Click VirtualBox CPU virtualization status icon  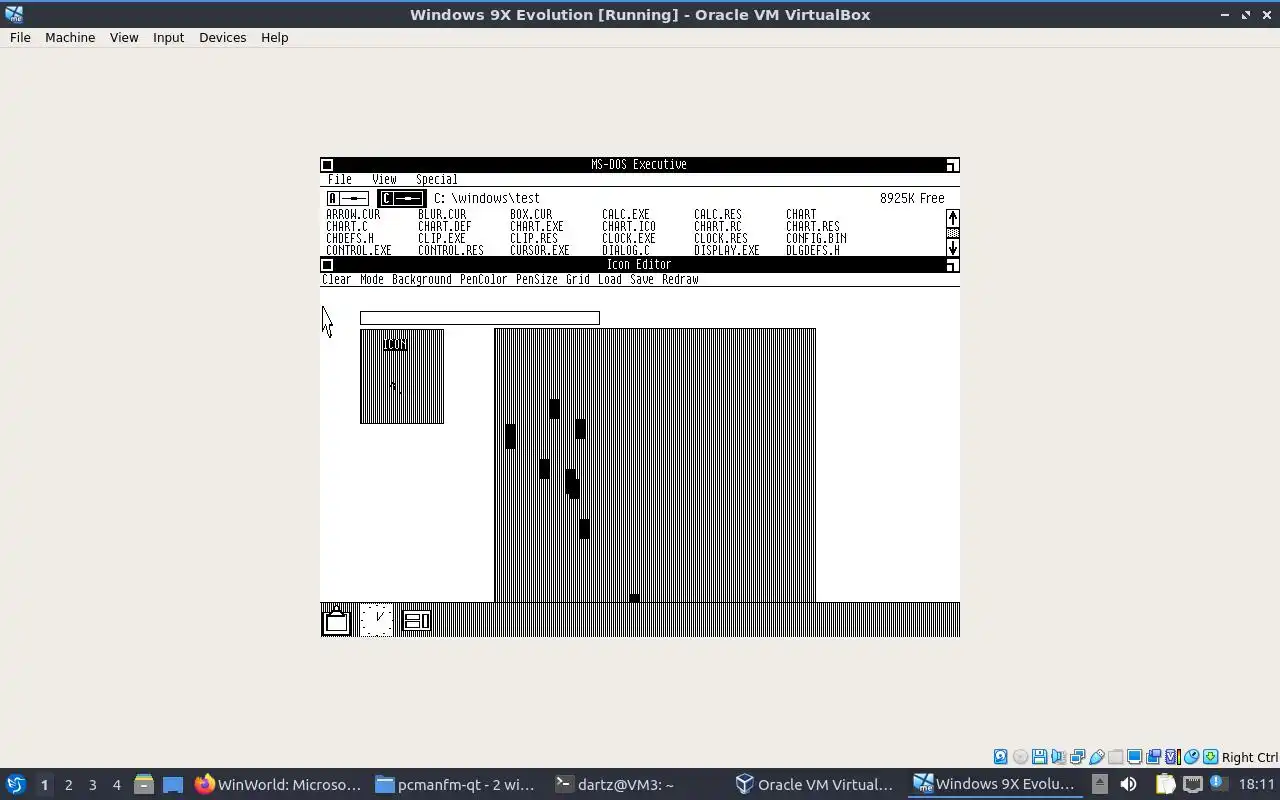click(x=1172, y=757)
